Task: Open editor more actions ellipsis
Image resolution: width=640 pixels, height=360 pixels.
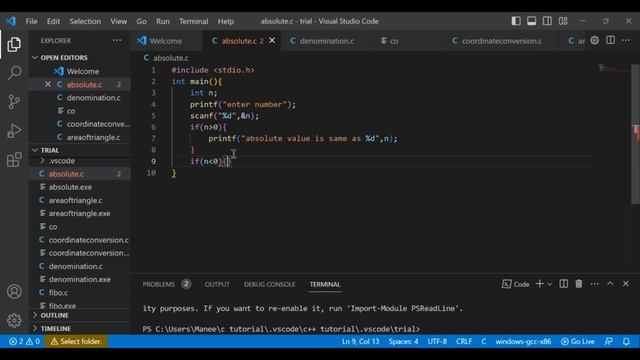Action: tap(626, 40)
